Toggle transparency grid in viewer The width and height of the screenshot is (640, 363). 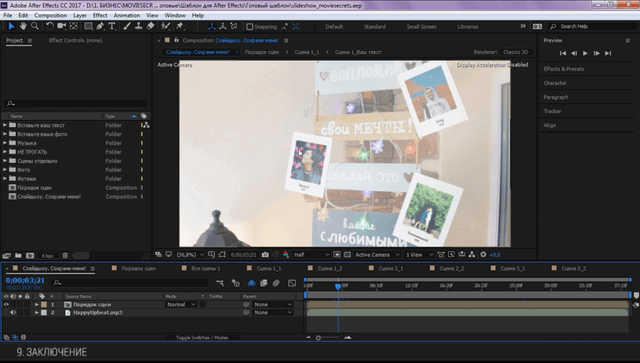click(347, 254)
